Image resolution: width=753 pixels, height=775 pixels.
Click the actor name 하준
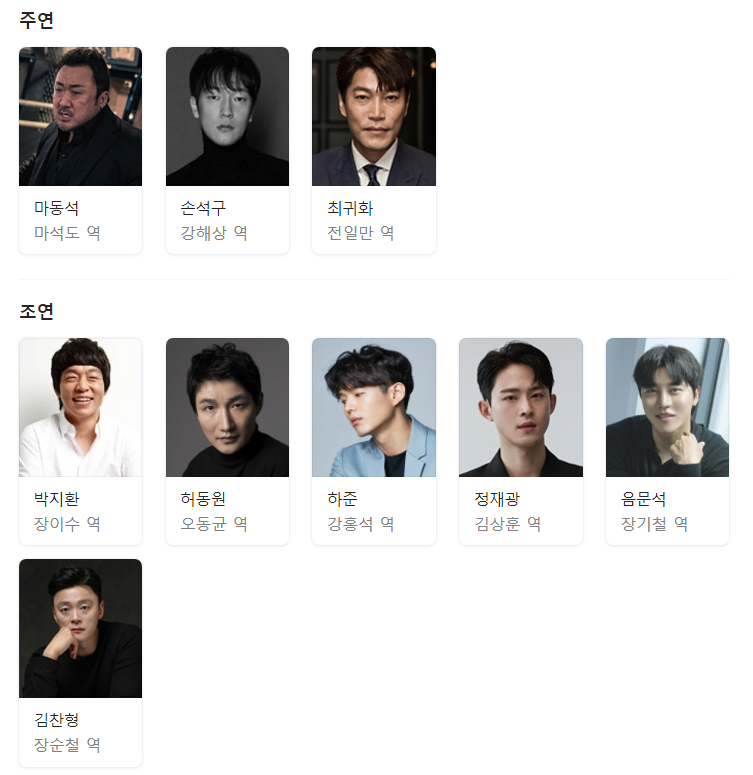pyautogui.click(x=342, y=499)
